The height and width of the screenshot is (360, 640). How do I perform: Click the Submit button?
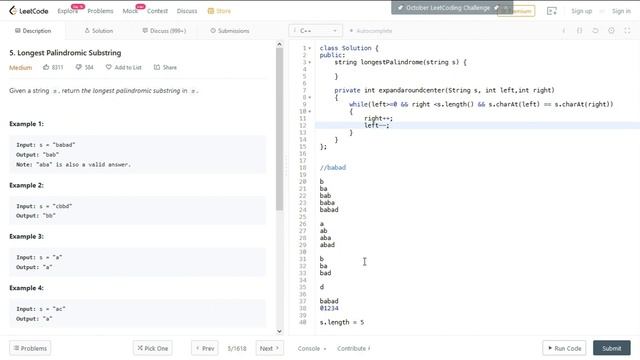tap(611, 348)
